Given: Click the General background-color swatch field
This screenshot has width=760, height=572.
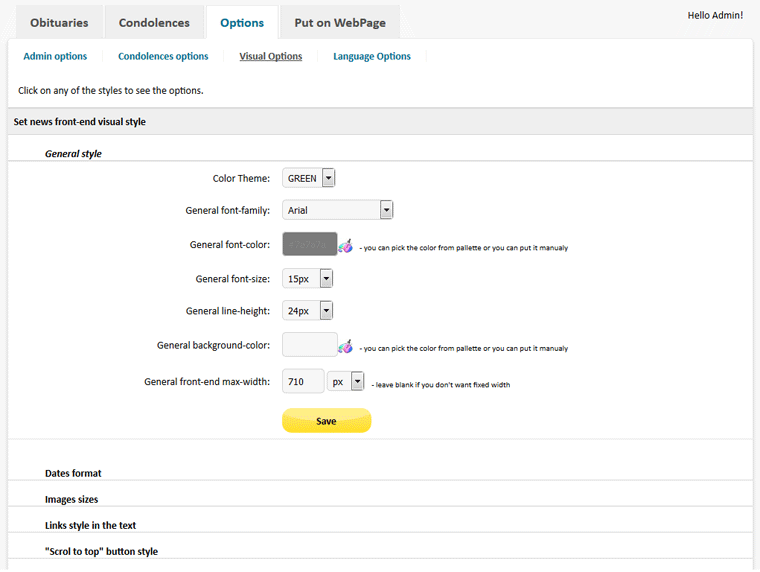Looking at the screenshot, I should click(310, 345).
